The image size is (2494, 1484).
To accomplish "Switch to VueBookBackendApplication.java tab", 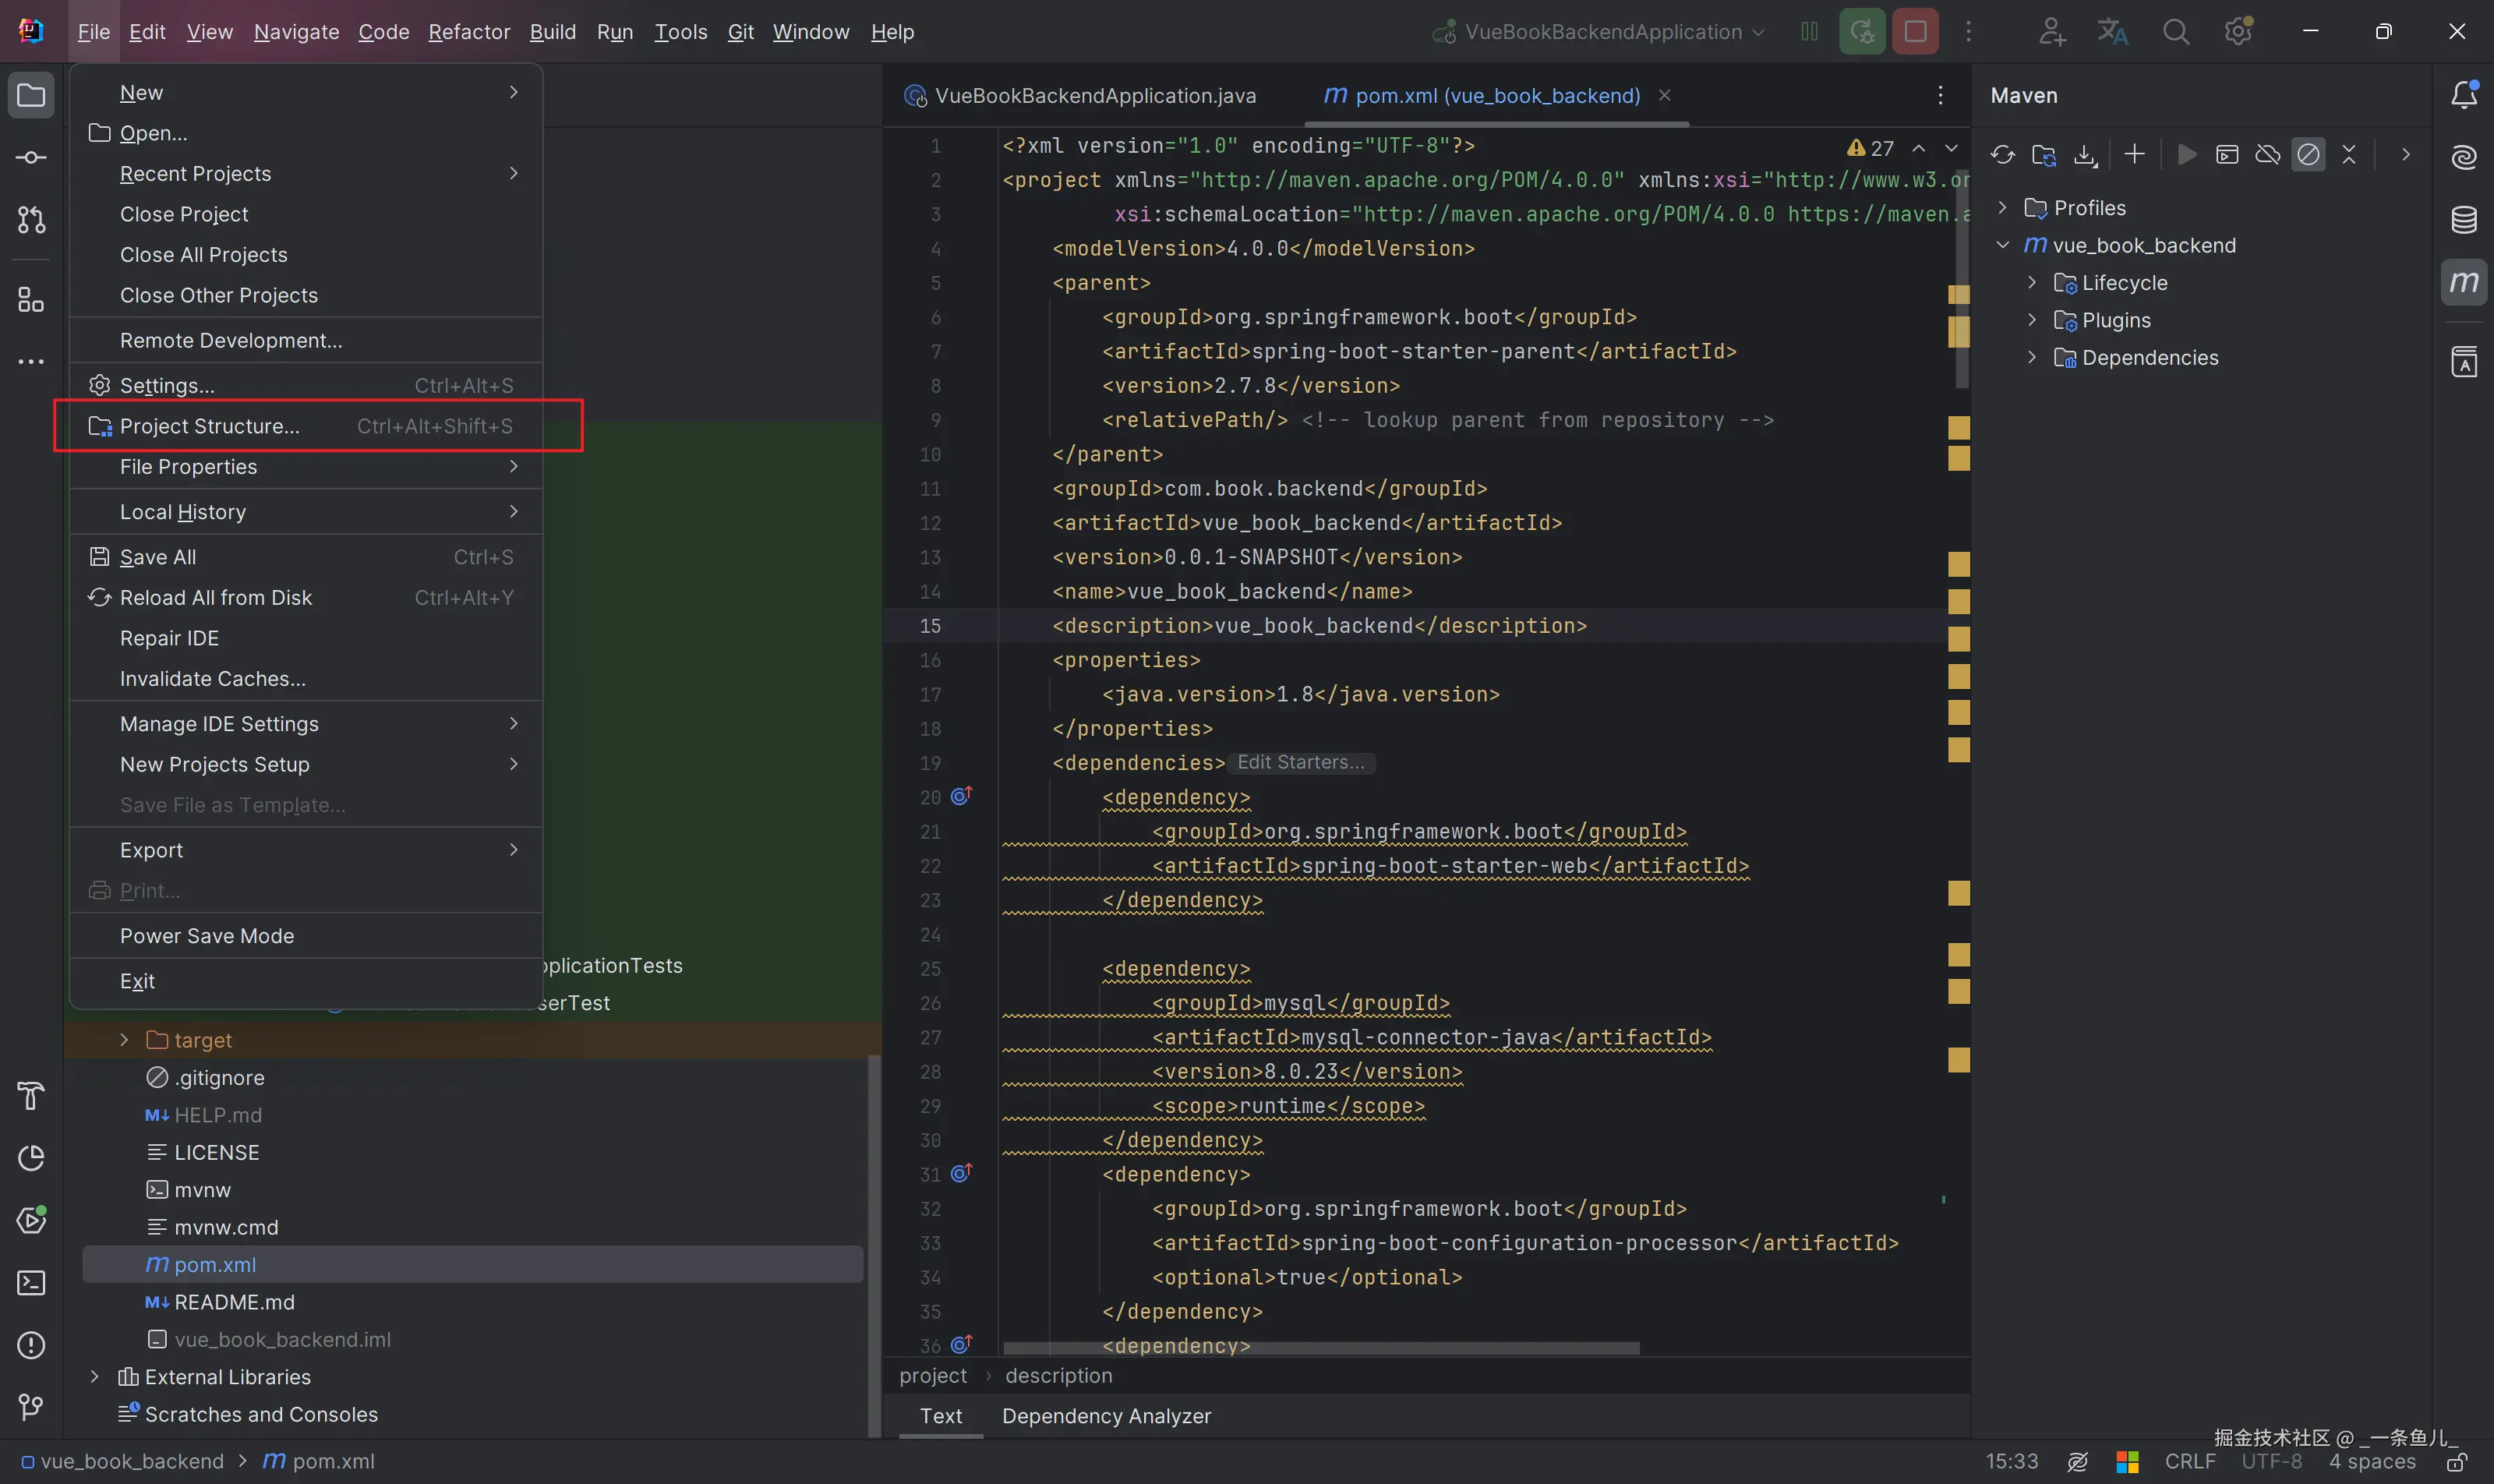I will [x=1094, y=96].
